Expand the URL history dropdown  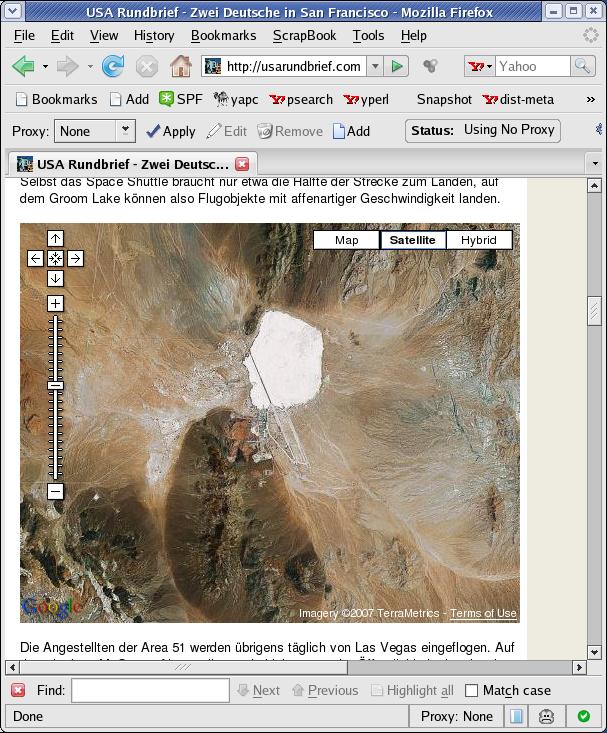(x=375, y=67)
